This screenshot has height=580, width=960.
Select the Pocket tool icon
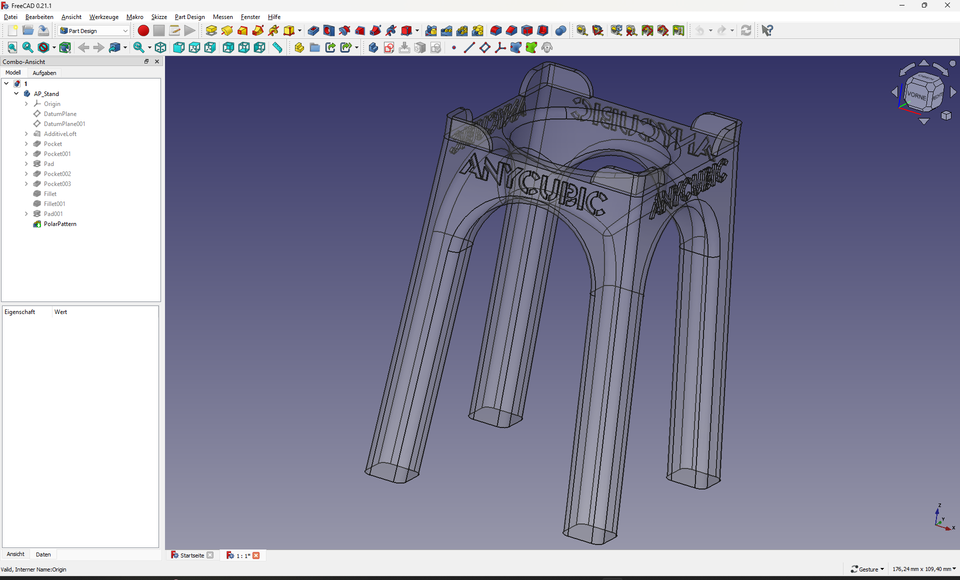click(313, 31)
